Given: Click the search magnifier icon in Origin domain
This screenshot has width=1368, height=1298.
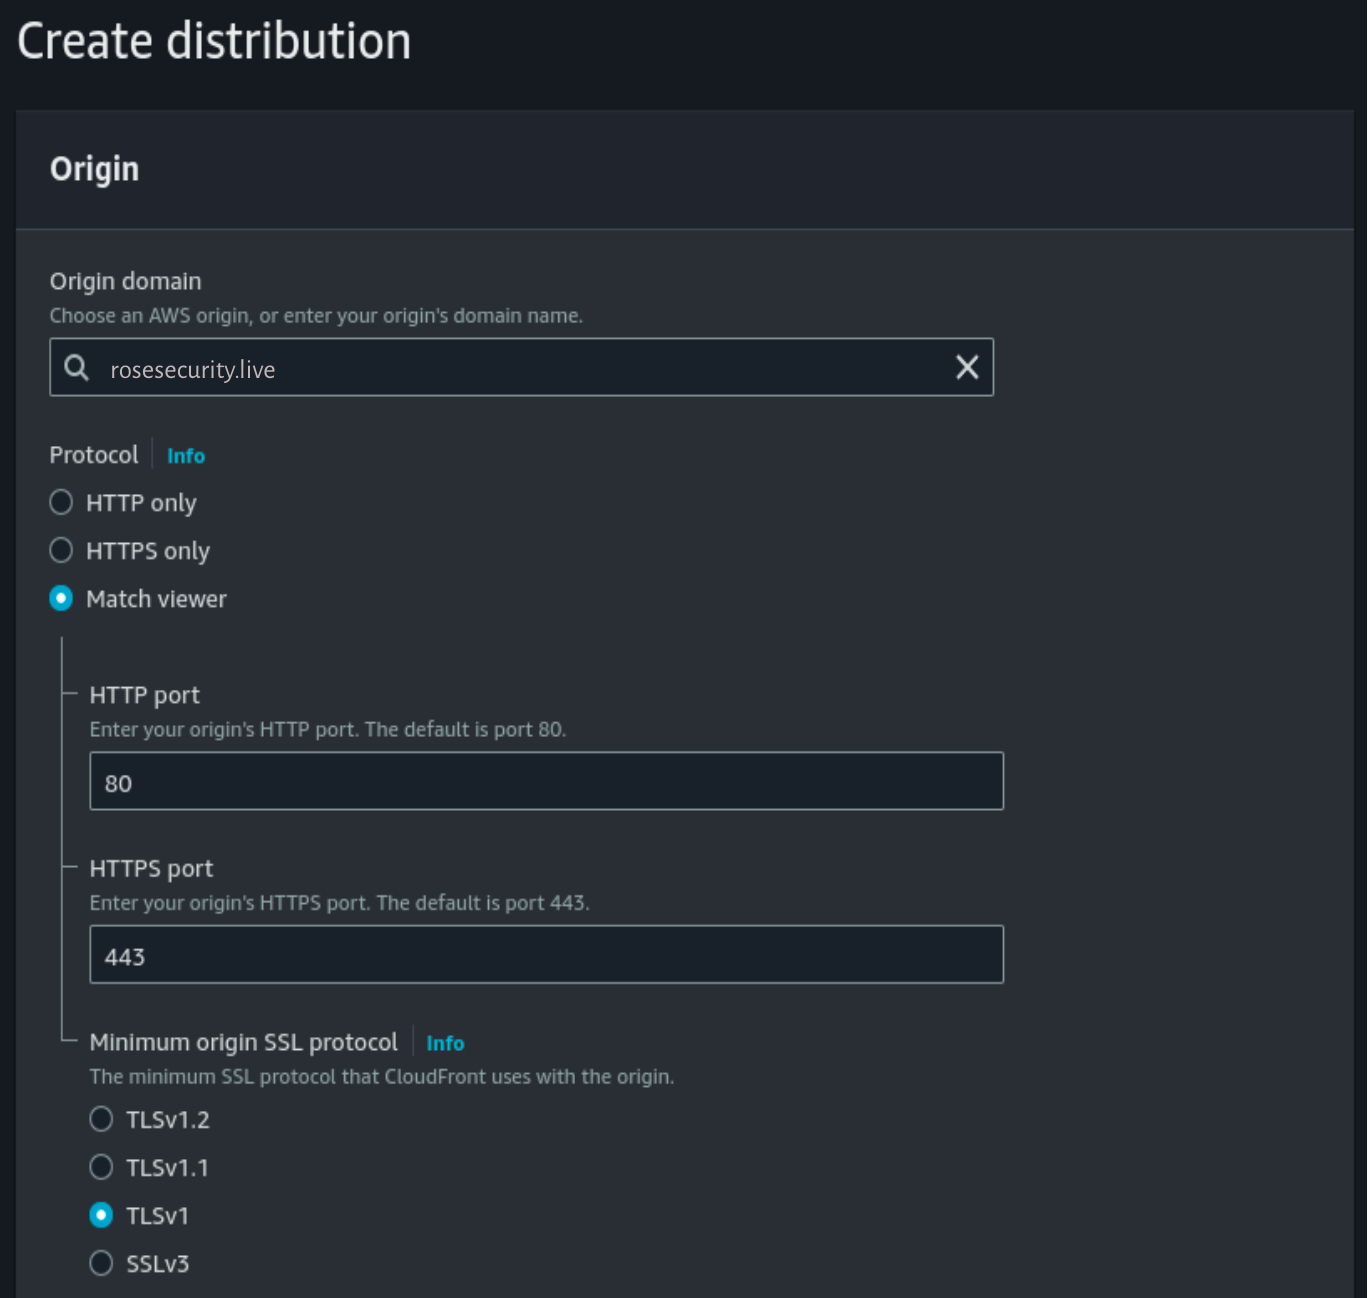Looking at the screenshot, I should coord(77,368).
